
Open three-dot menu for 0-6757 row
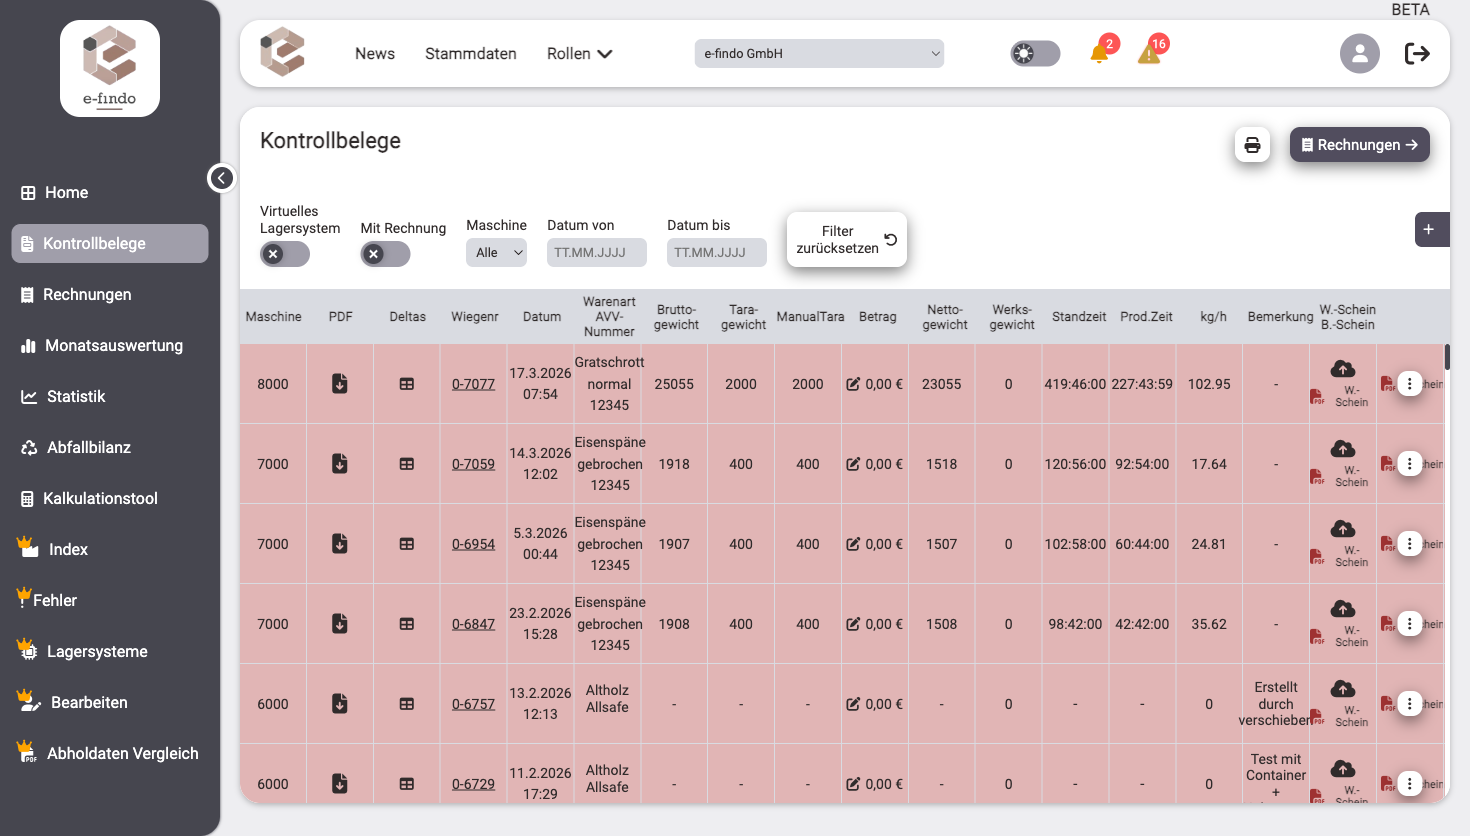[x=1409, y=704]
